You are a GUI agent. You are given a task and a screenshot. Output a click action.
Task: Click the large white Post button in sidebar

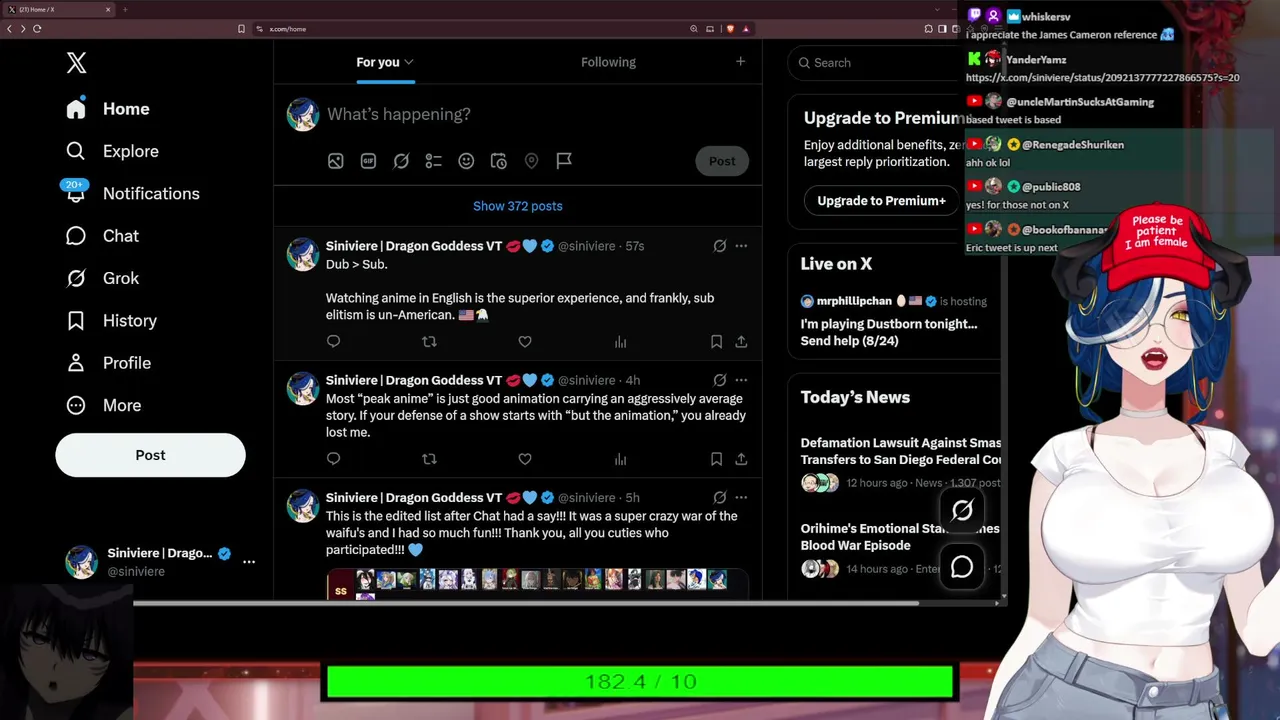click(x=150, y=455)
